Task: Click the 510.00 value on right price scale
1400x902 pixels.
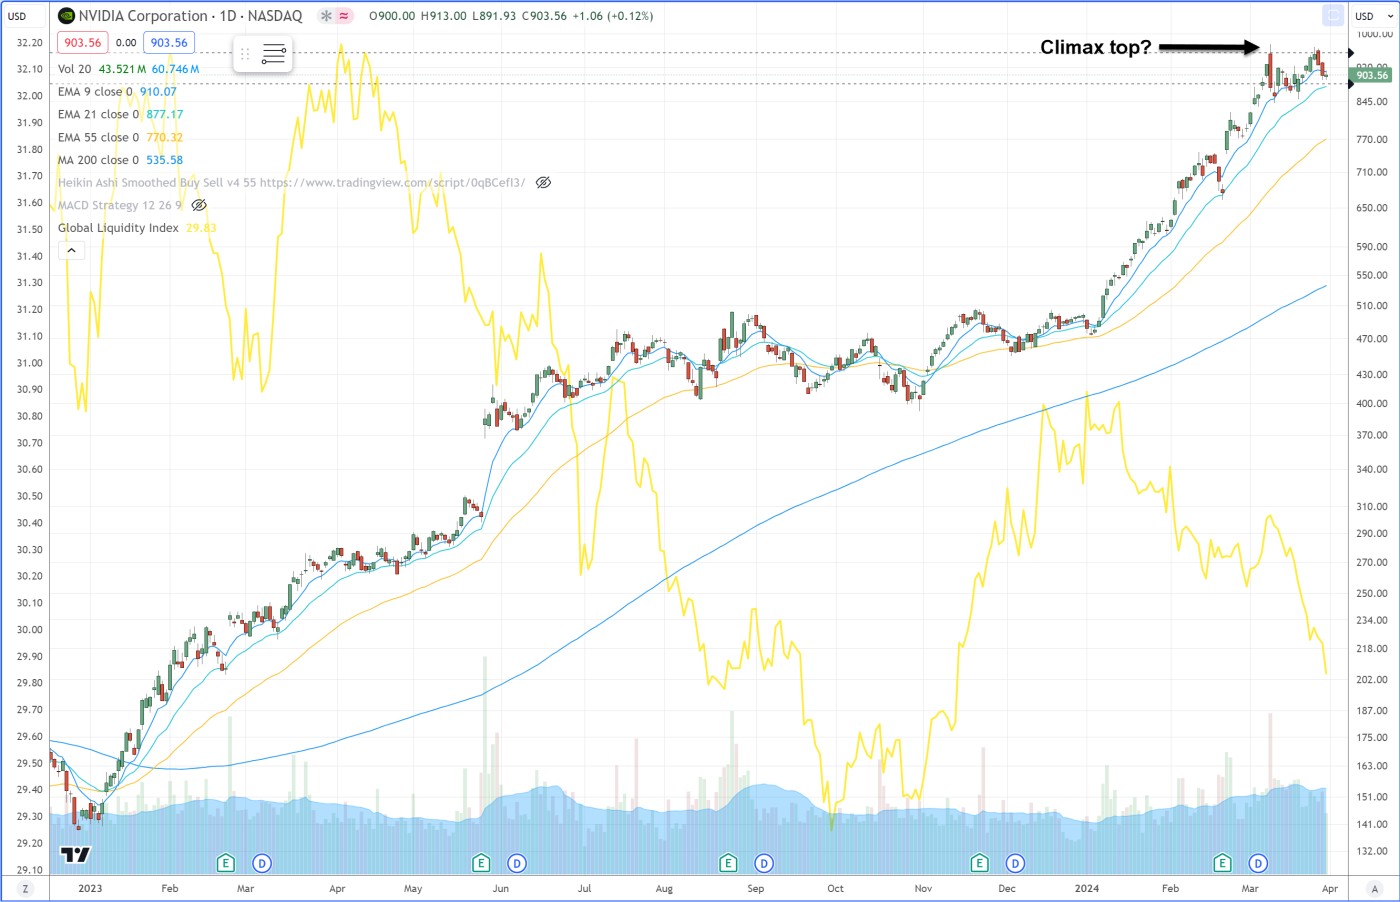Action: 1371,306
